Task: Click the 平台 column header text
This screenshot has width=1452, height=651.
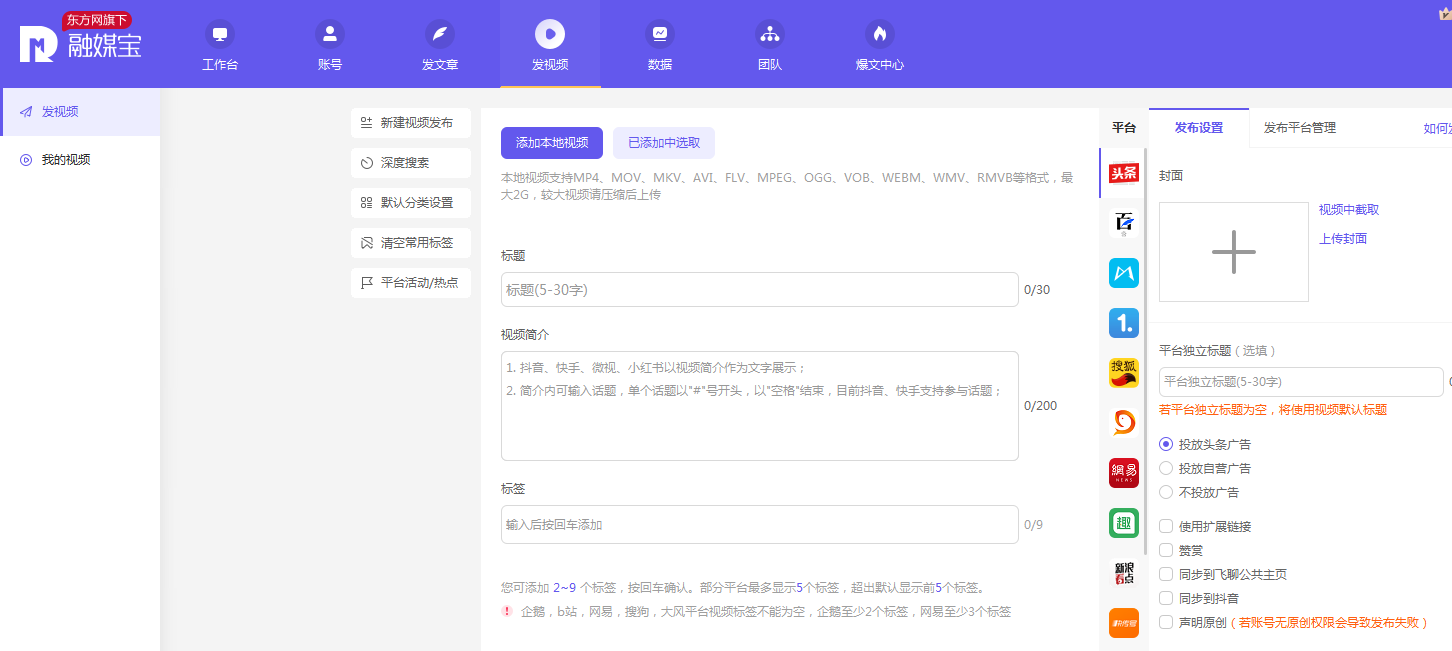Action: [x=1124, y=128]
